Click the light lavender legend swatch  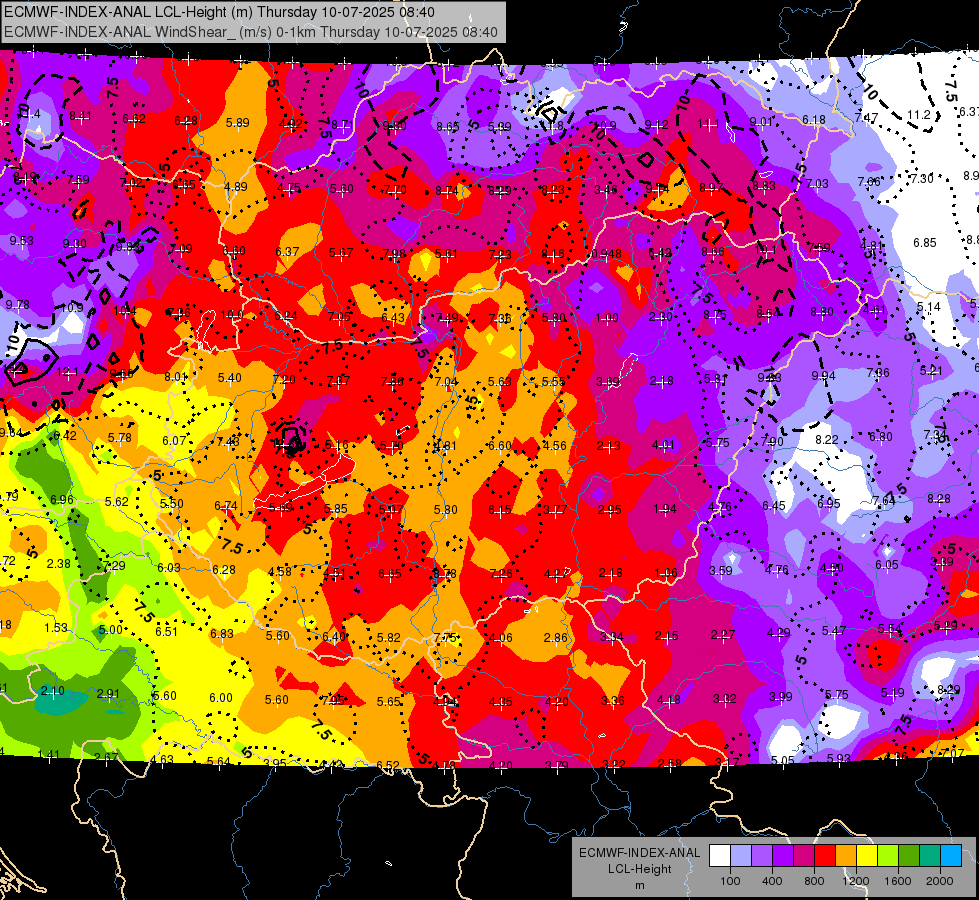pyautogui.click(x=741, y=856)
